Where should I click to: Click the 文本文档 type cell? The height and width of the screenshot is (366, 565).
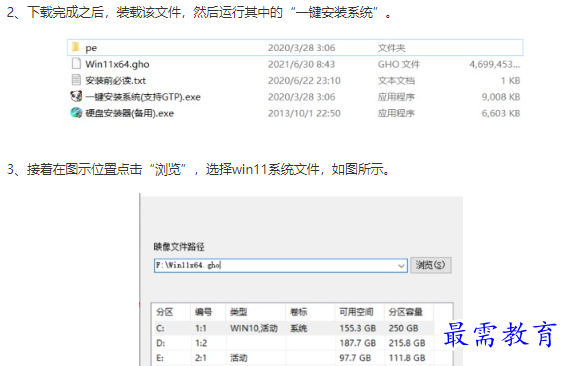[x=396, y=81]
